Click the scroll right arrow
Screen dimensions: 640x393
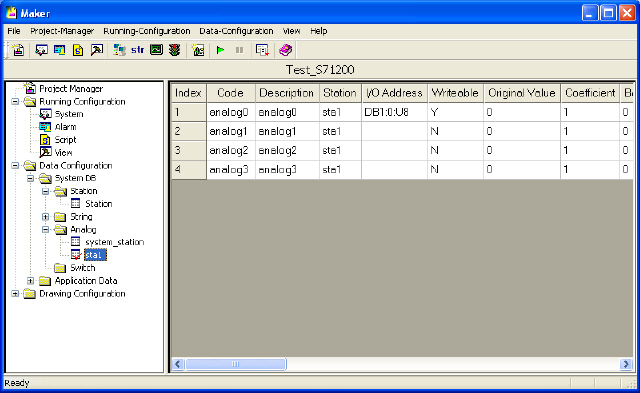[626, 364]
